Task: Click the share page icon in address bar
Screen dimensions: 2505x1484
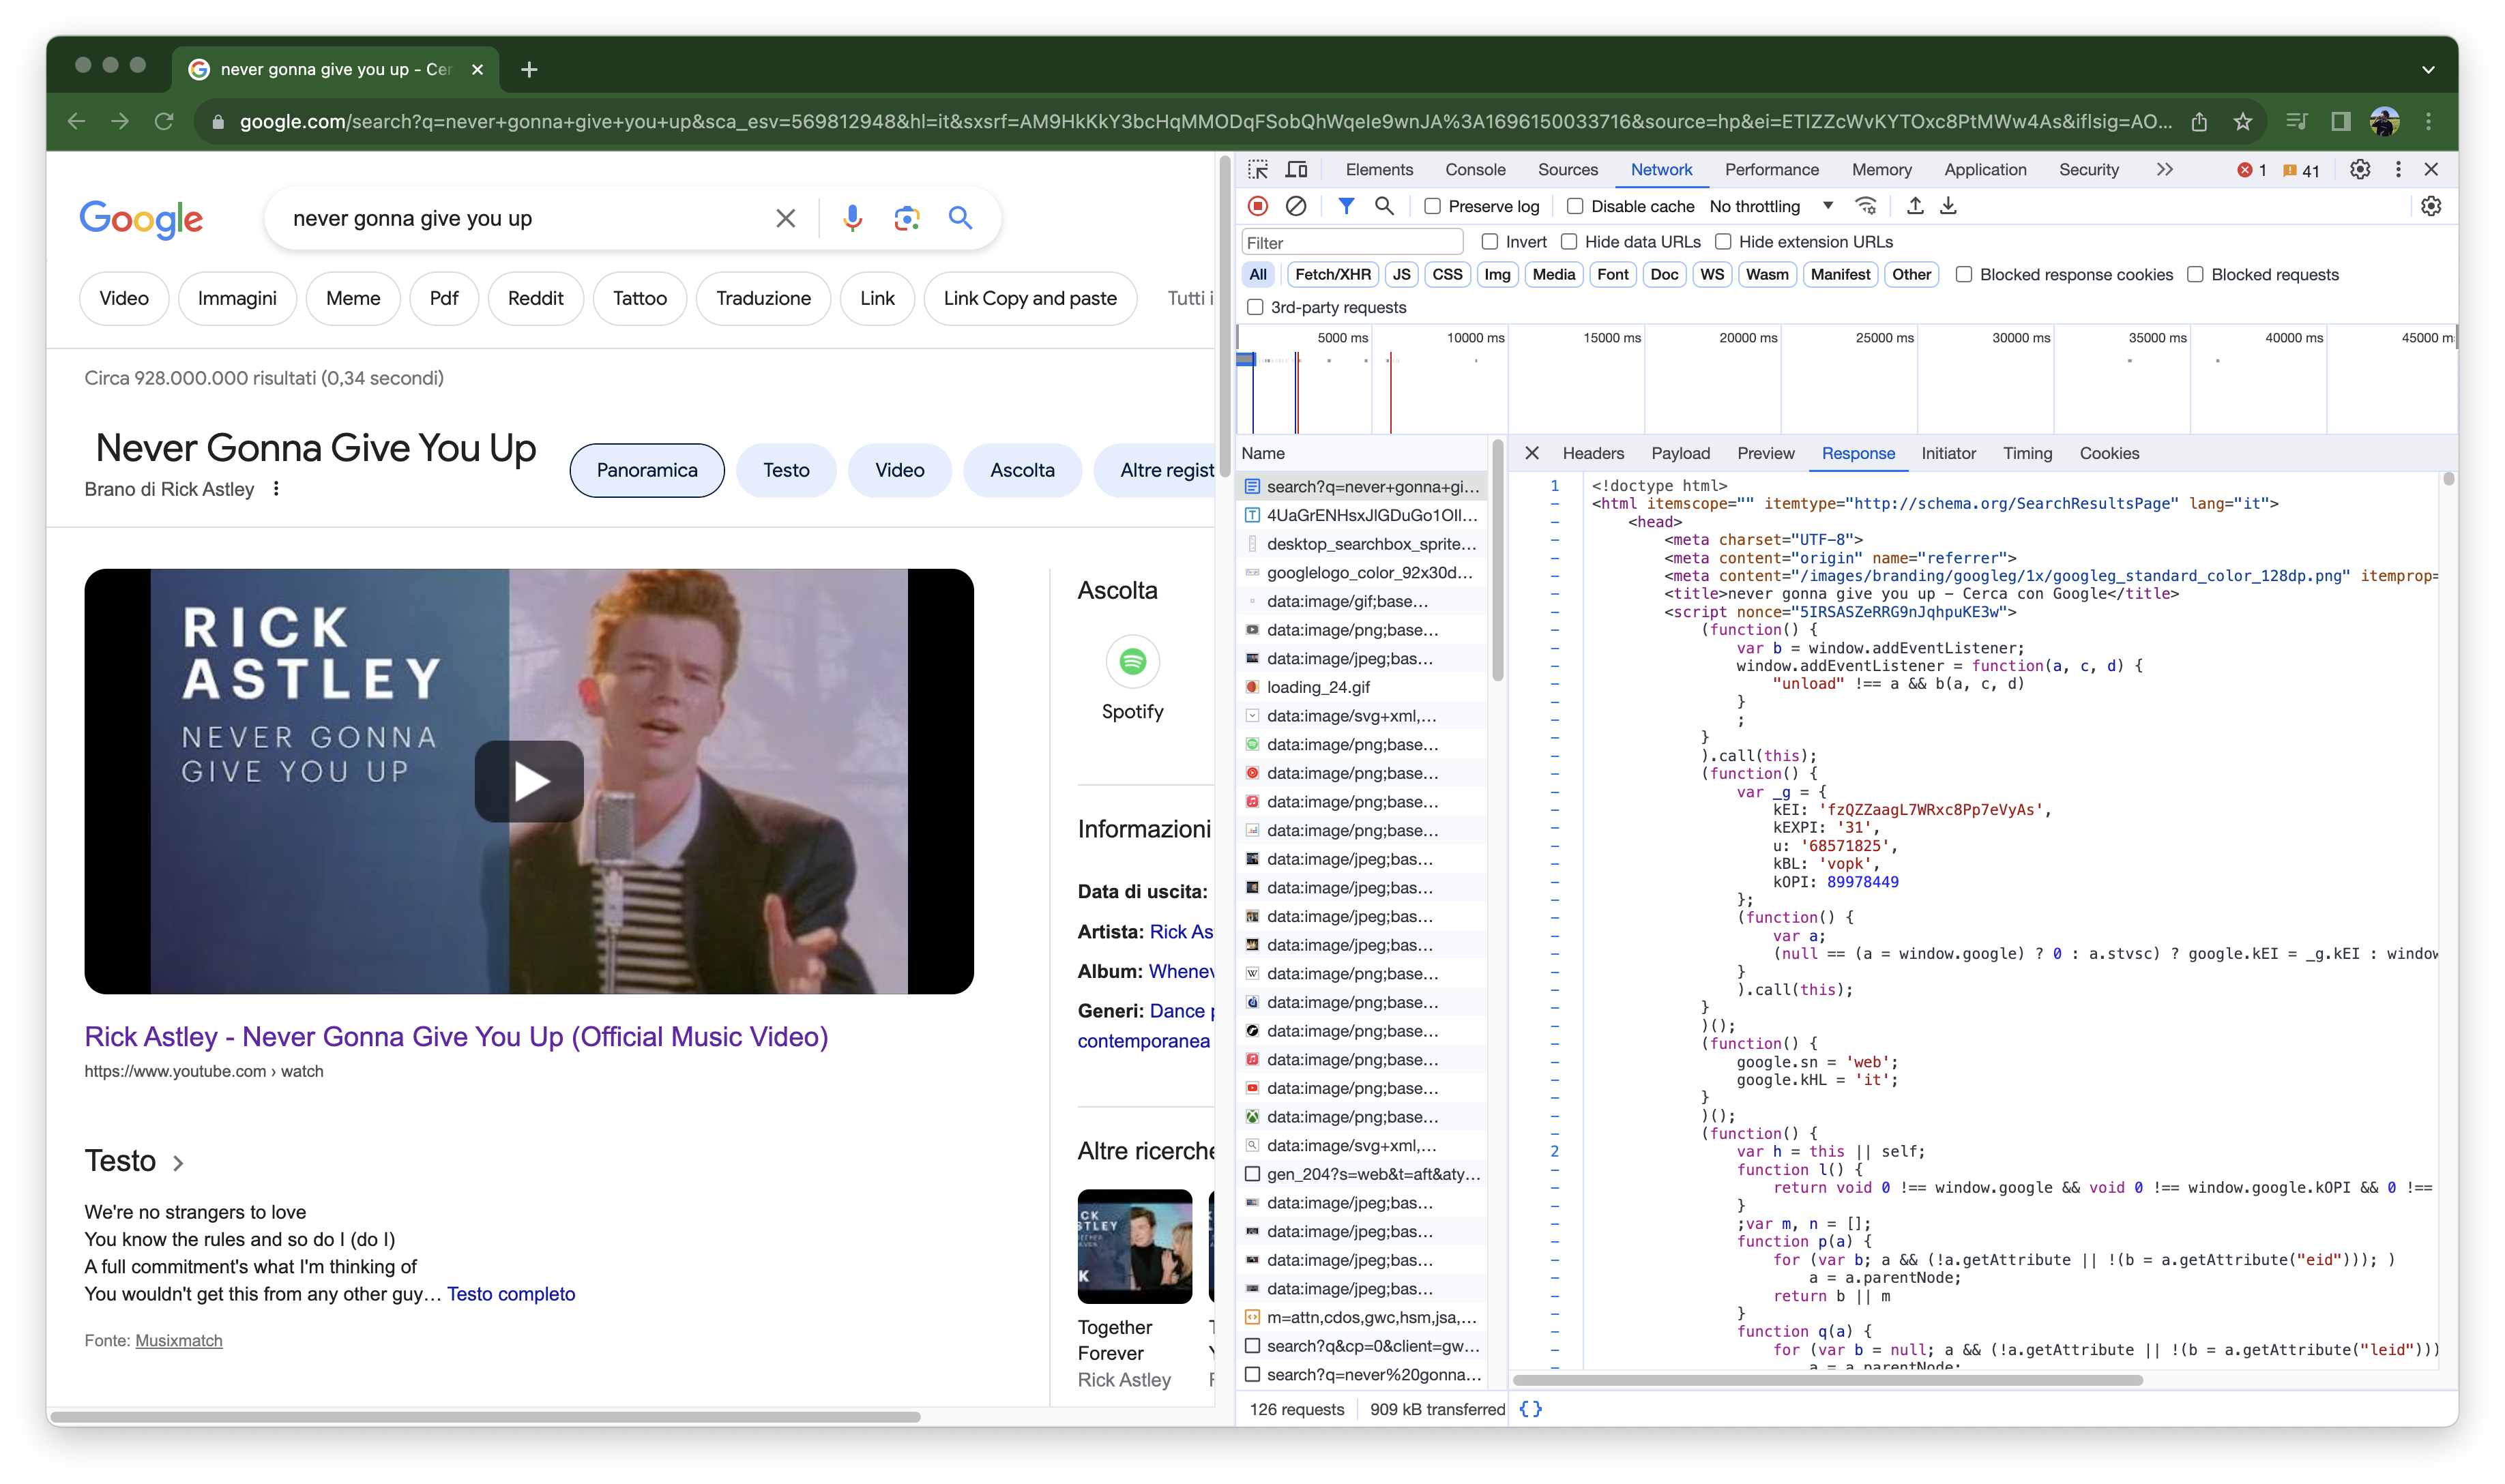Action: click(x=2199, y=122)
